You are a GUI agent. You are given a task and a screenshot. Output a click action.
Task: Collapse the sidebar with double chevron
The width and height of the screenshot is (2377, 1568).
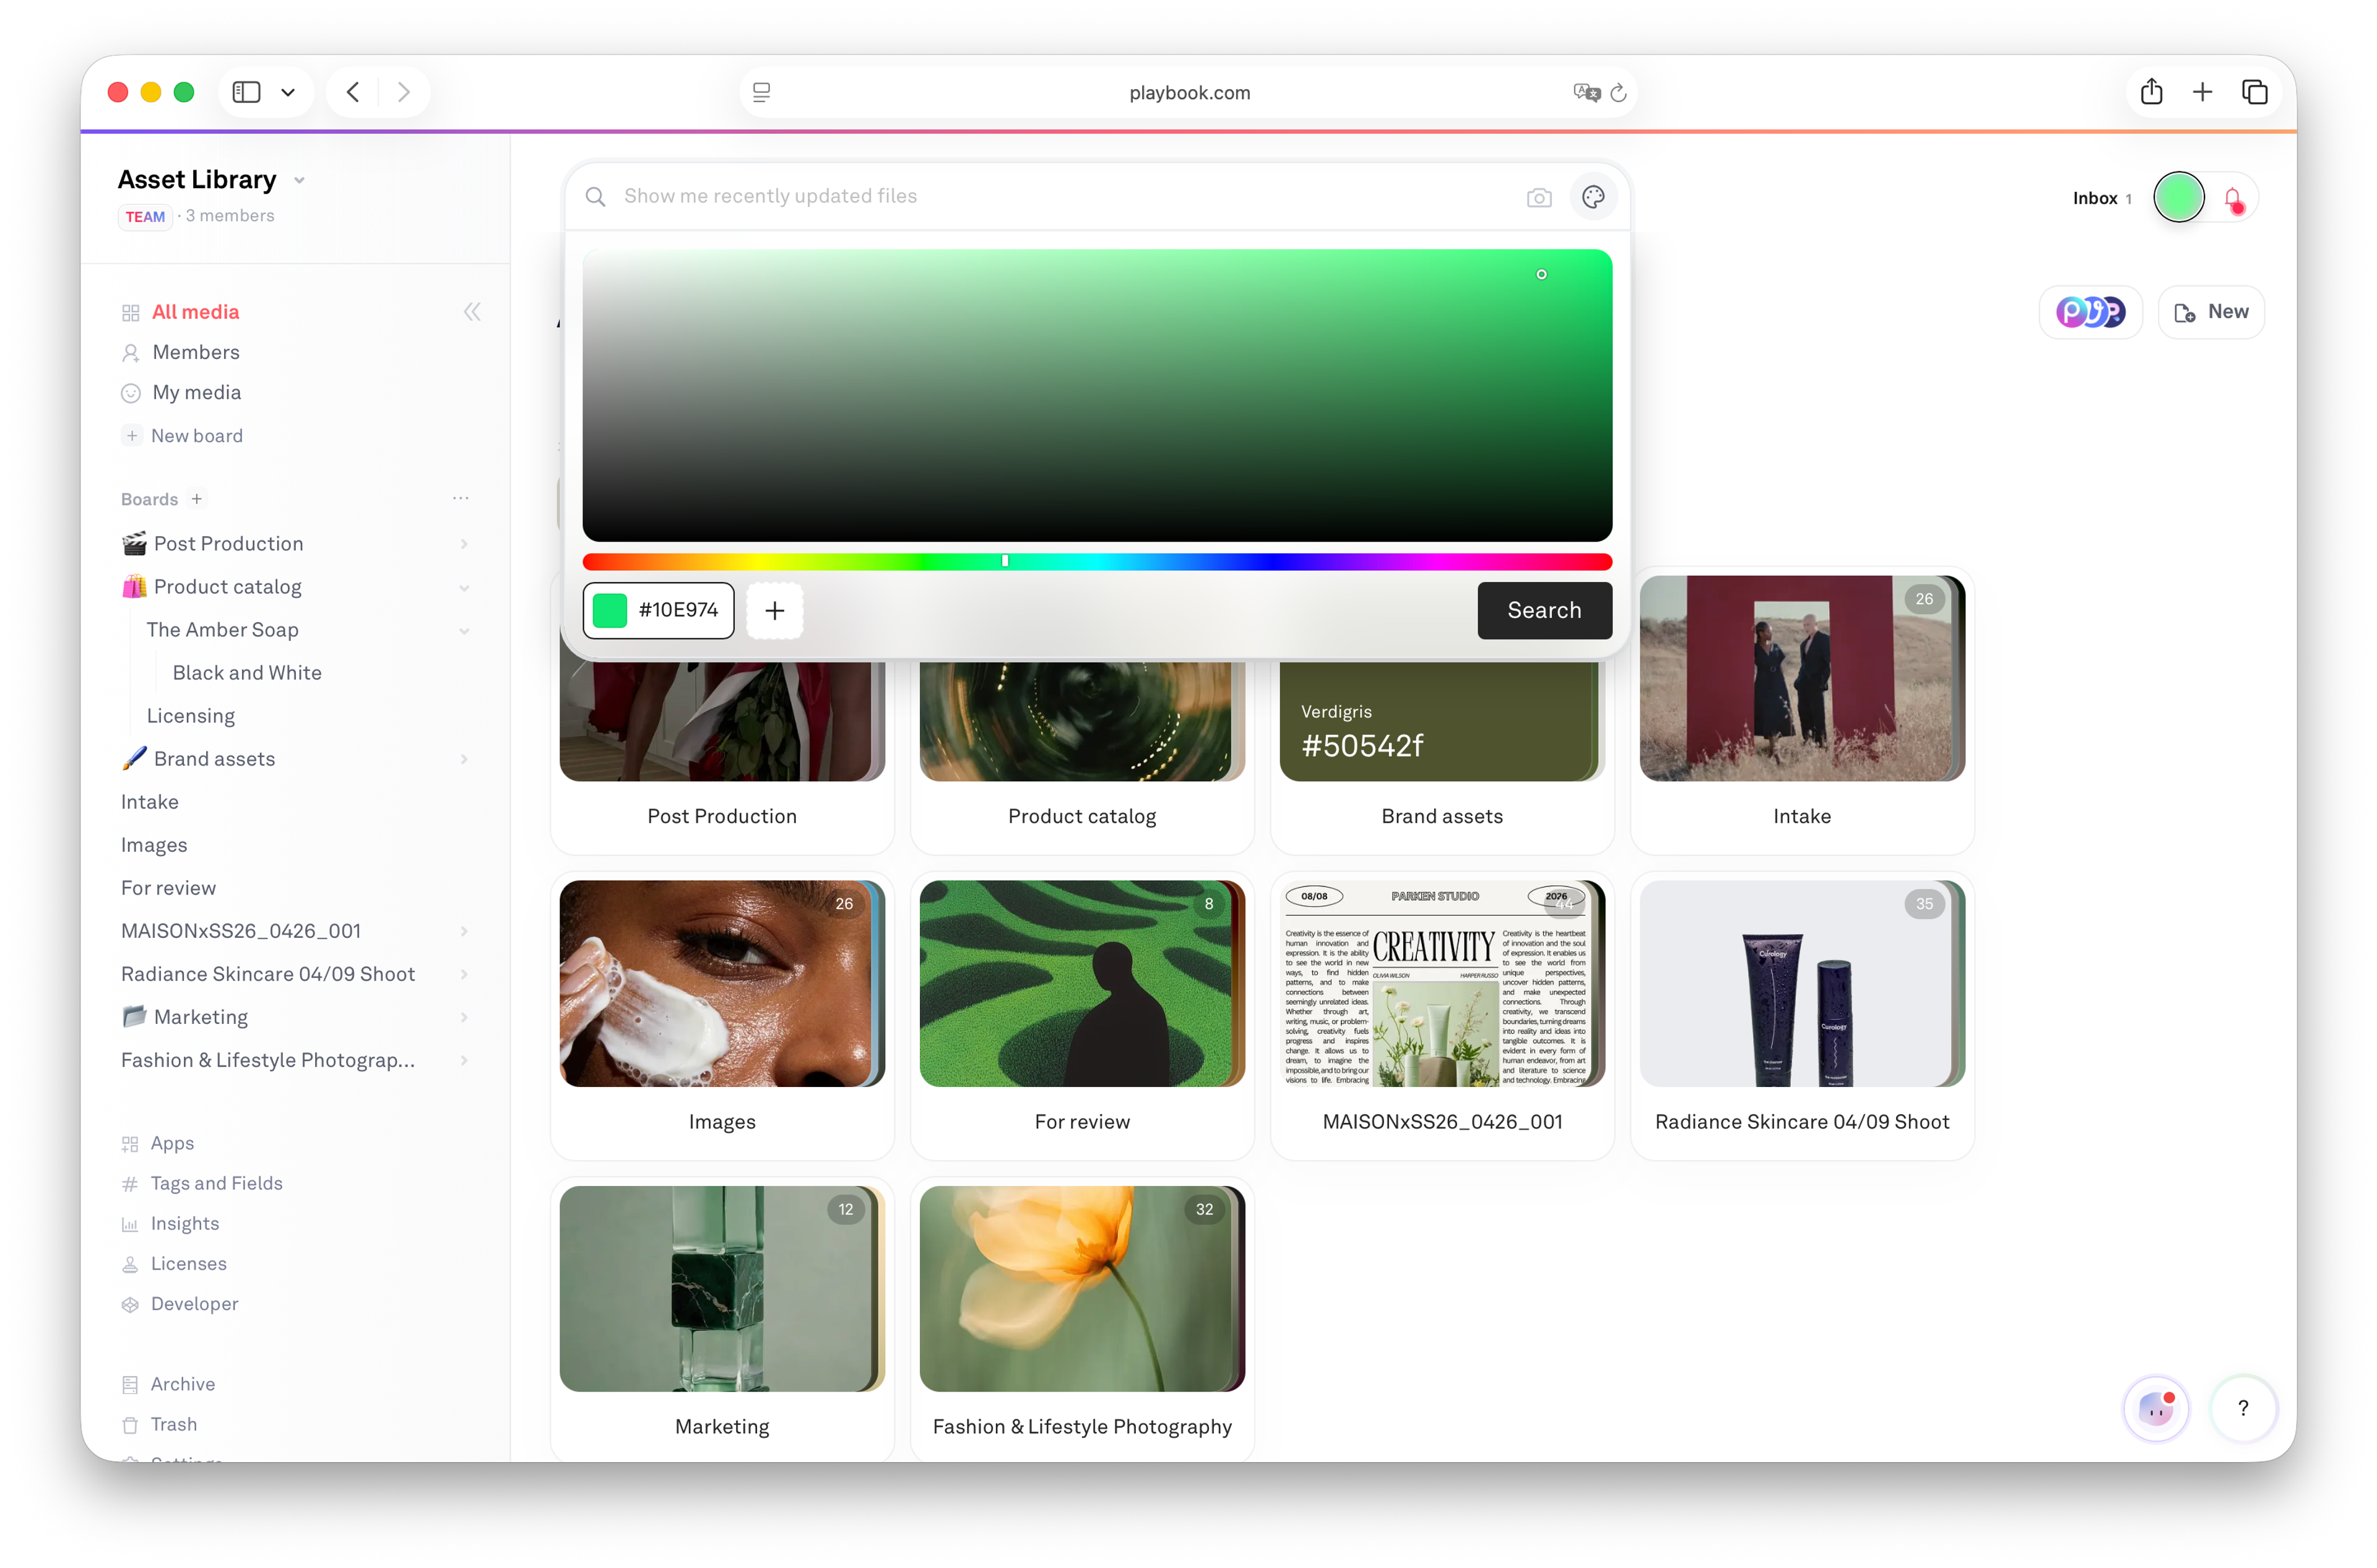click(472, 312)
